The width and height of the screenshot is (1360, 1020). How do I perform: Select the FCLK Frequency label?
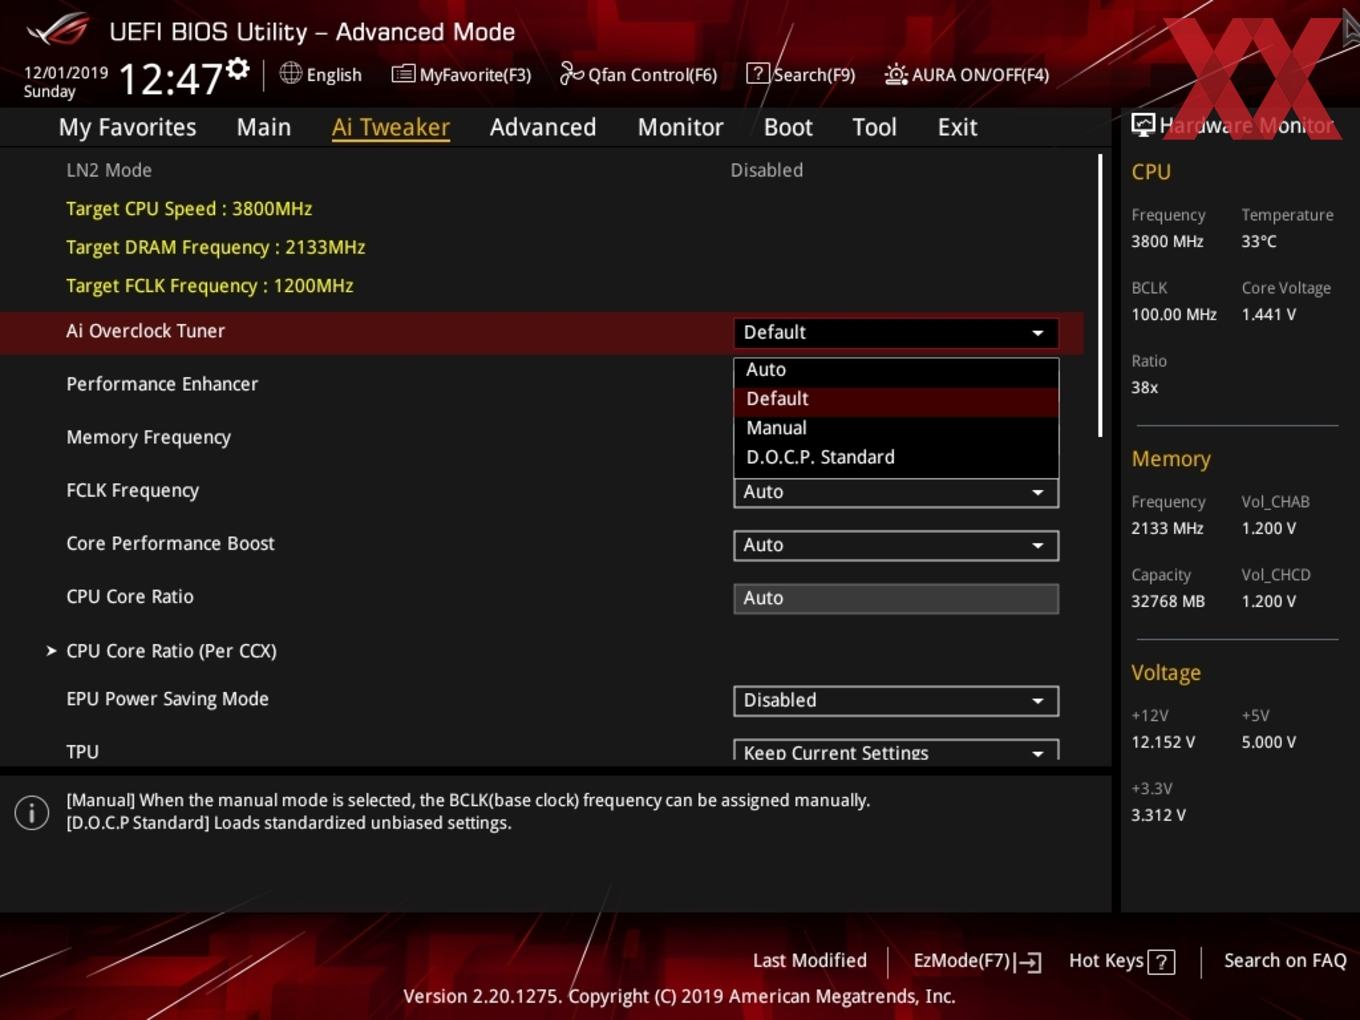[x=132, y=491]
